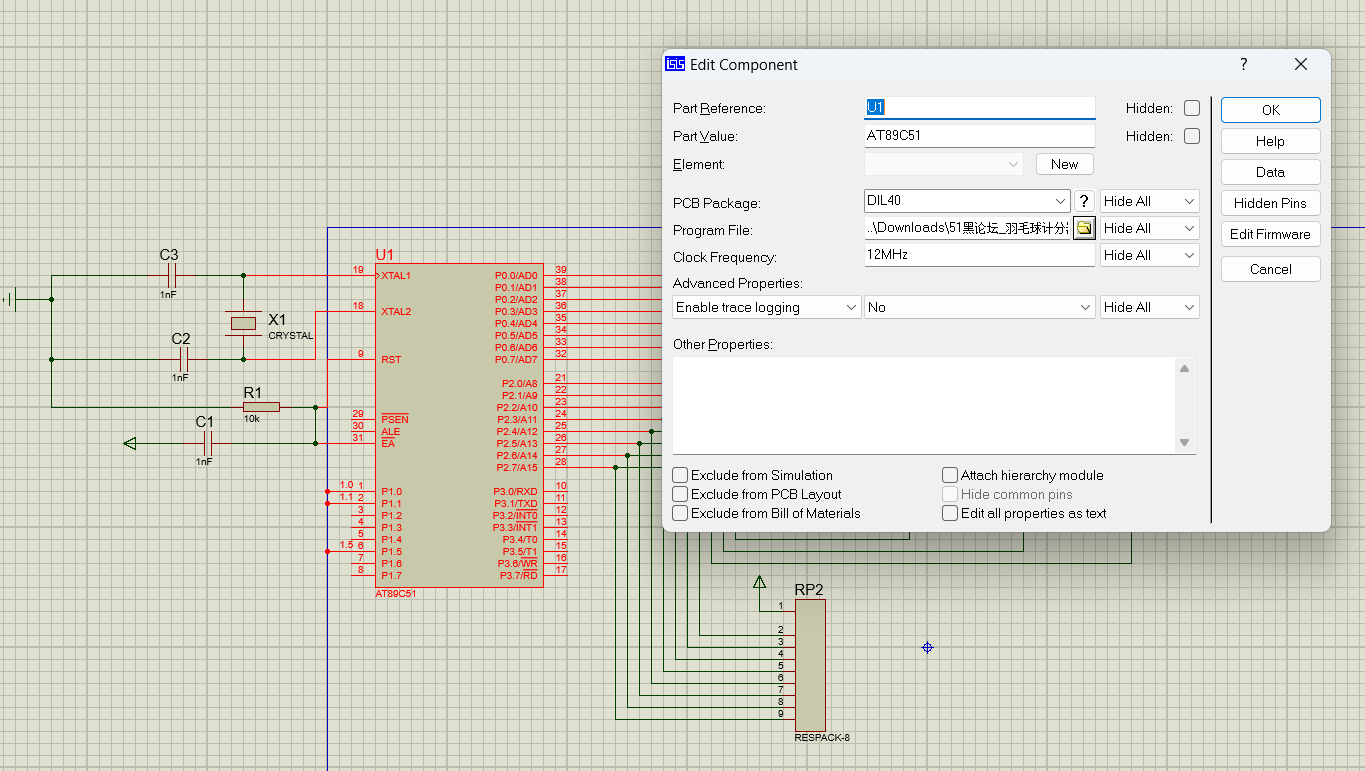The height and width of the screenshot is (771, 1365).
Task: Click the P1.7 pin label
Action: point(391,575)
